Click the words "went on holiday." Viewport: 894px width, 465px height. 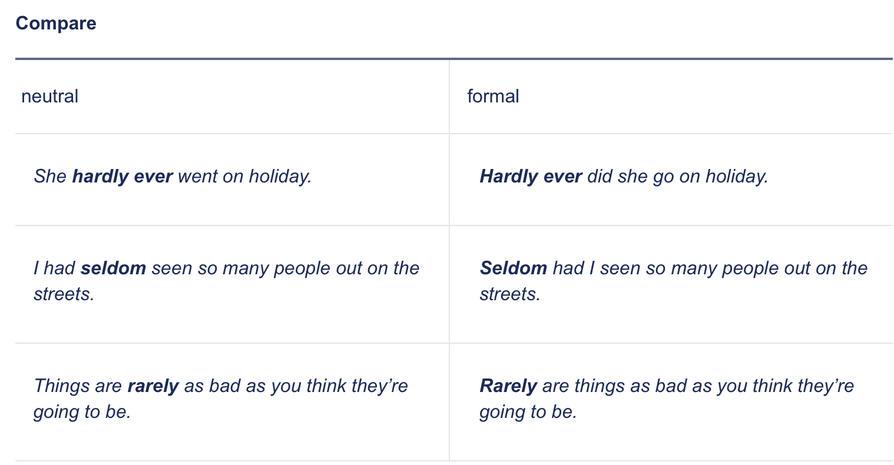click(x=244, y=177)
